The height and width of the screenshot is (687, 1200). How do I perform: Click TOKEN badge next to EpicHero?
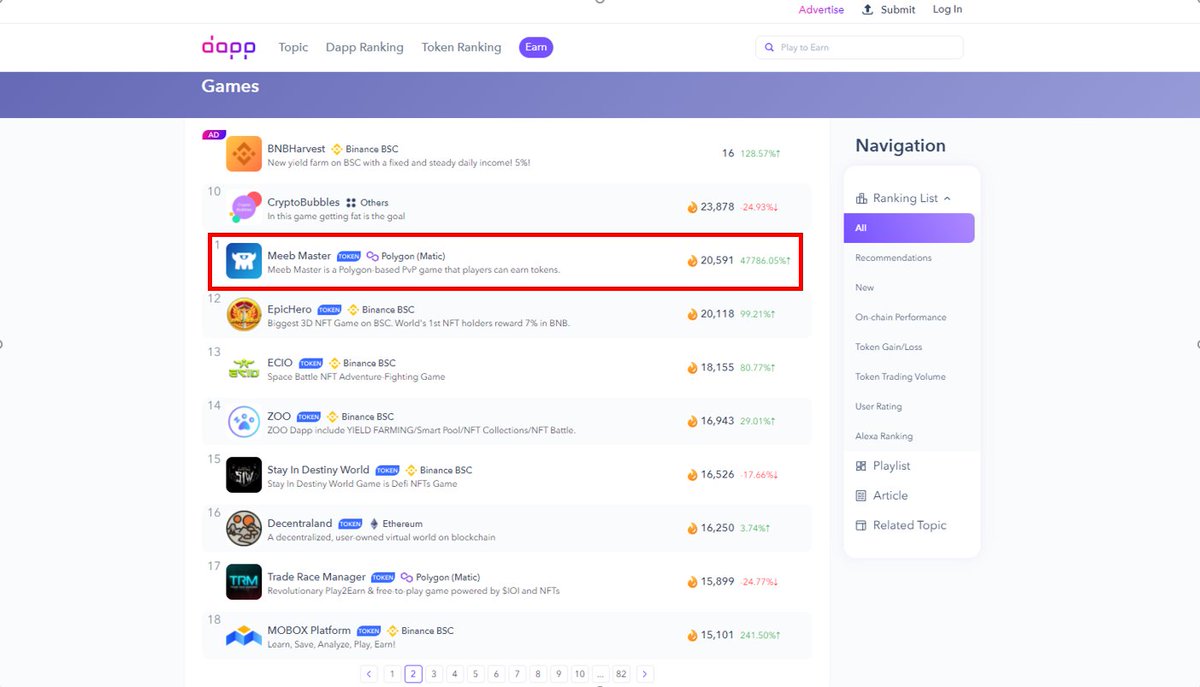[x=329, y=310]
